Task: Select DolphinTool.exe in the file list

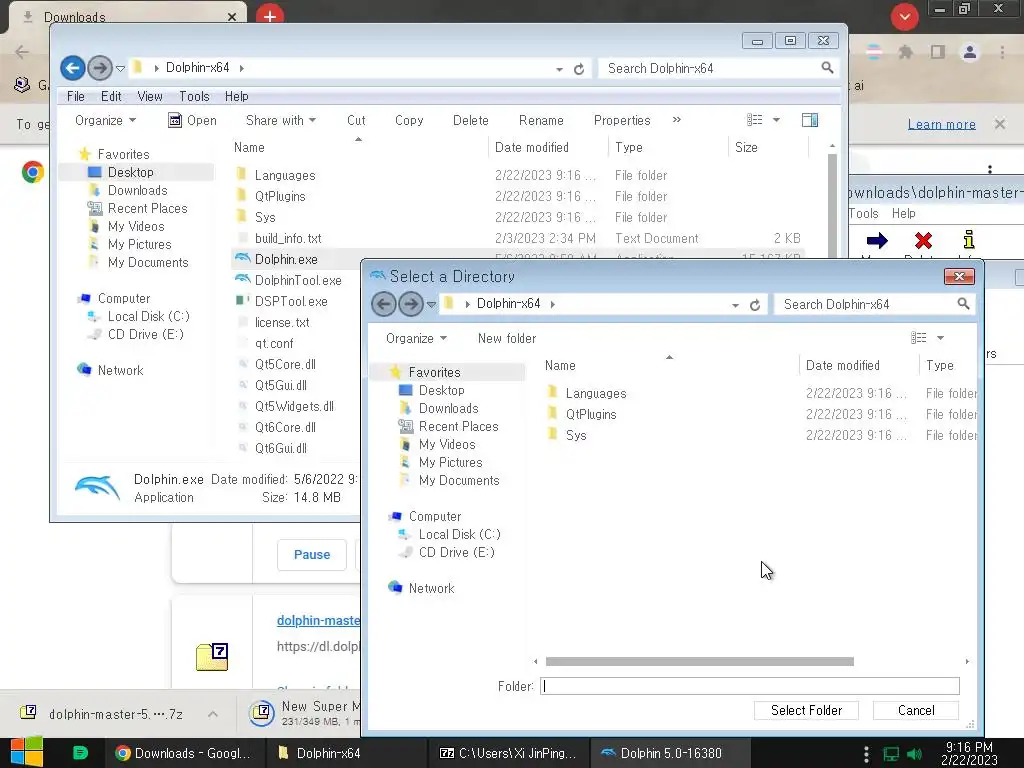Action: (298, 280)
